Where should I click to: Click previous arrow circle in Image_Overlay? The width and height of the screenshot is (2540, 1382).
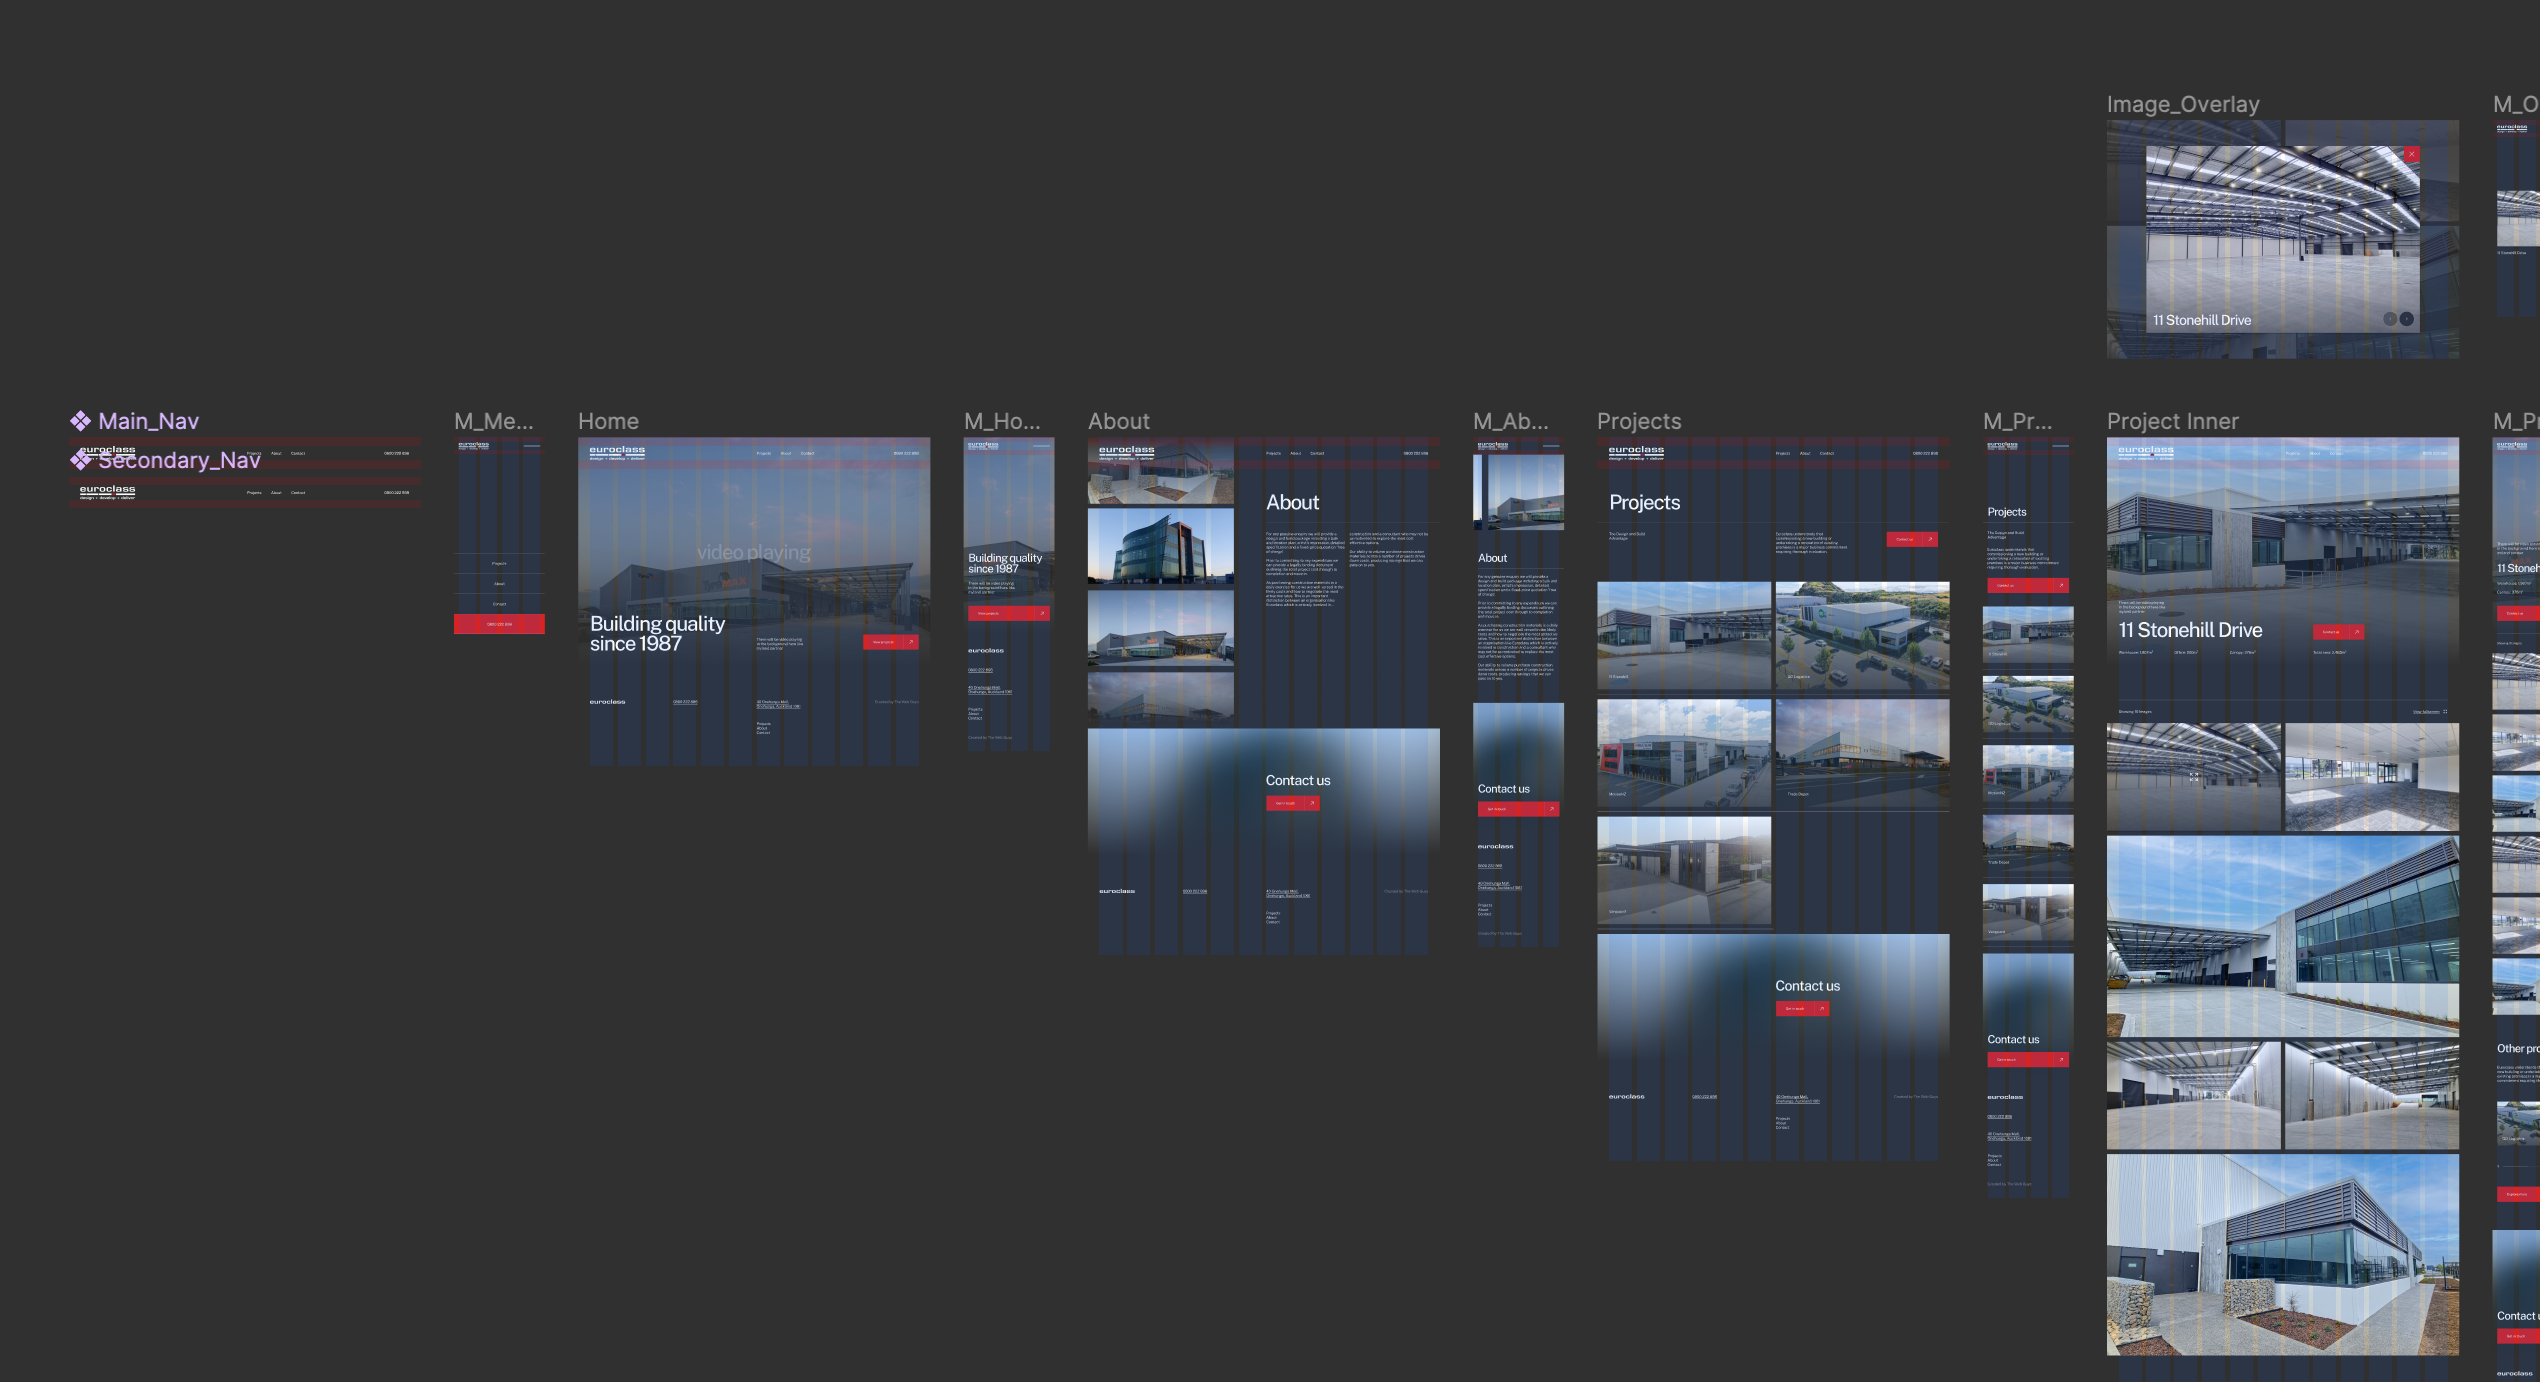pos(2390,319)
